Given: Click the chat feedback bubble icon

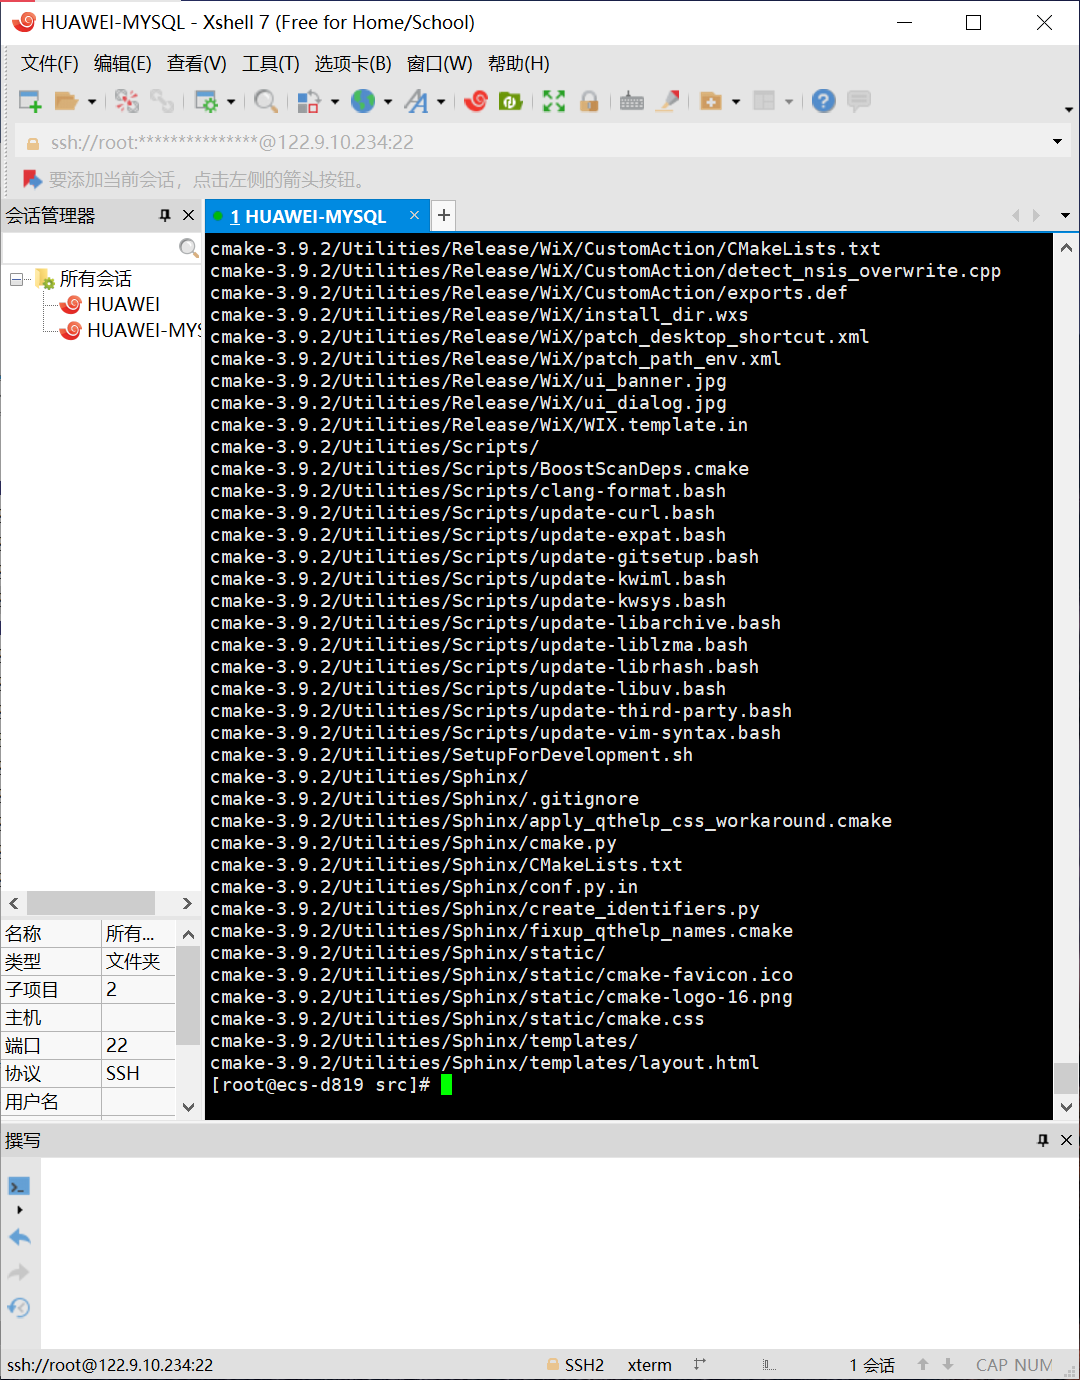Looking at the screenshot, I should pyautogui.click(x=859, y=101).
